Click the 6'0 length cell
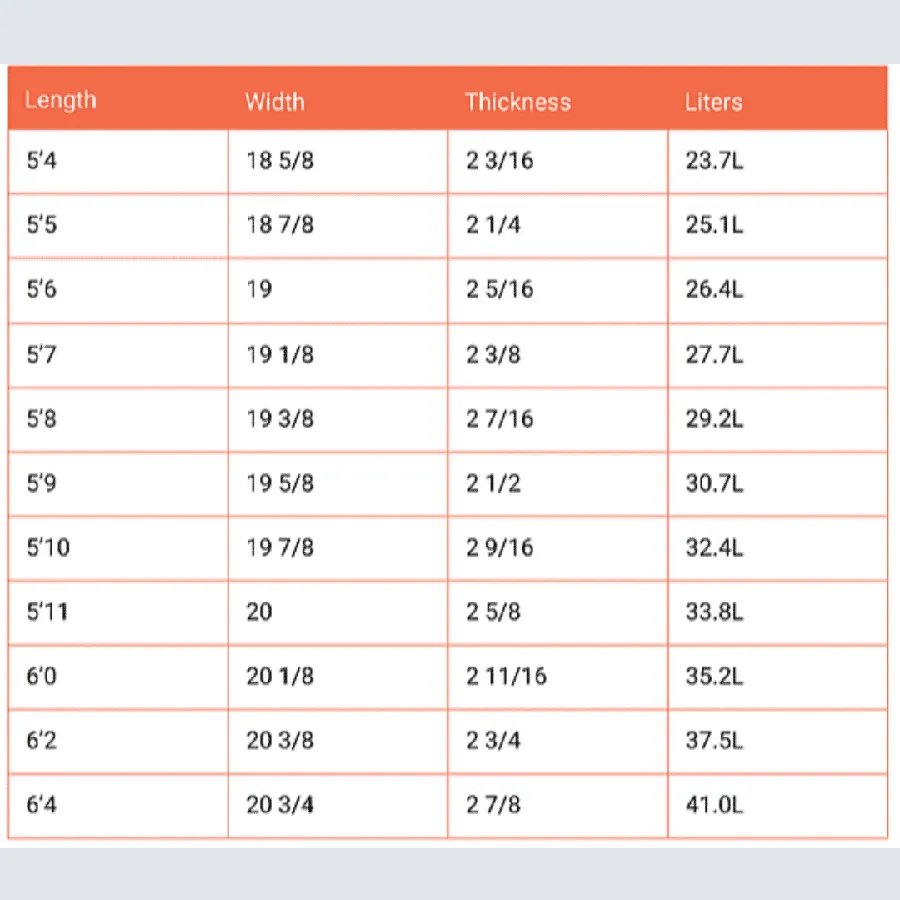The height and width of the screenshot is (900, 900). [x=118, y=677]
